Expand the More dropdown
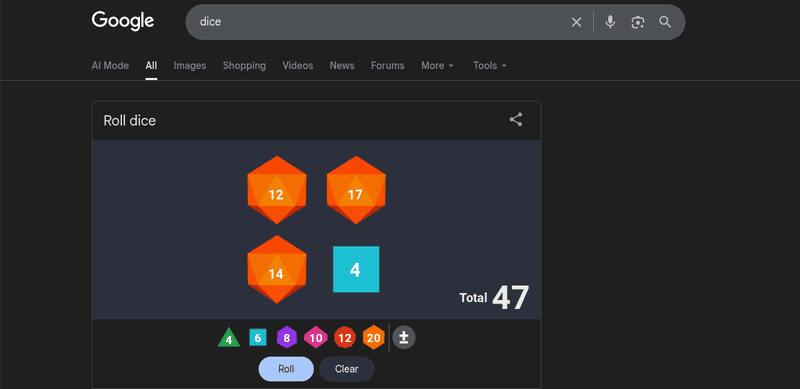 pos(437,65)
